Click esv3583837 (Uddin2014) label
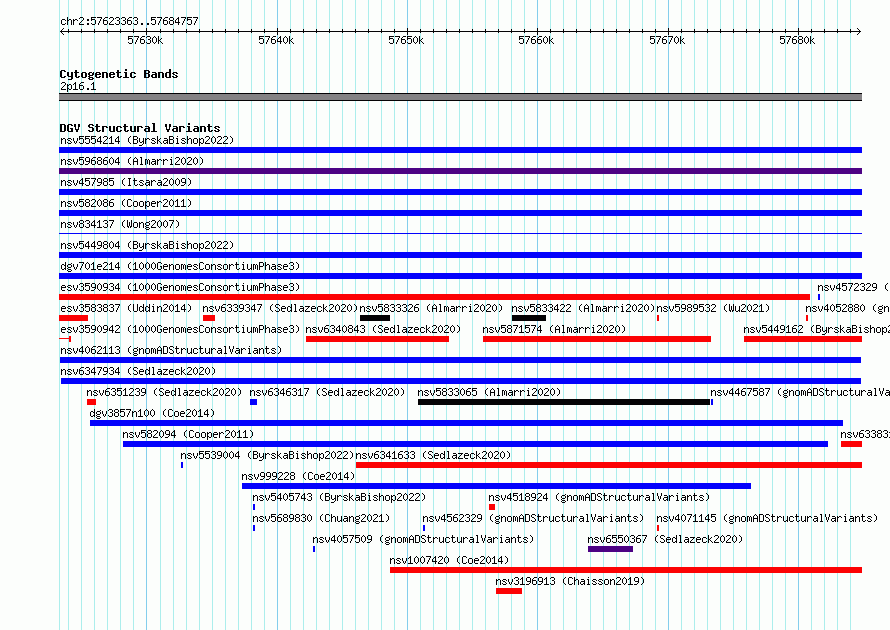The width and height of the screenshot is (890, 630). pyautogui.click(x=126, y=308)
